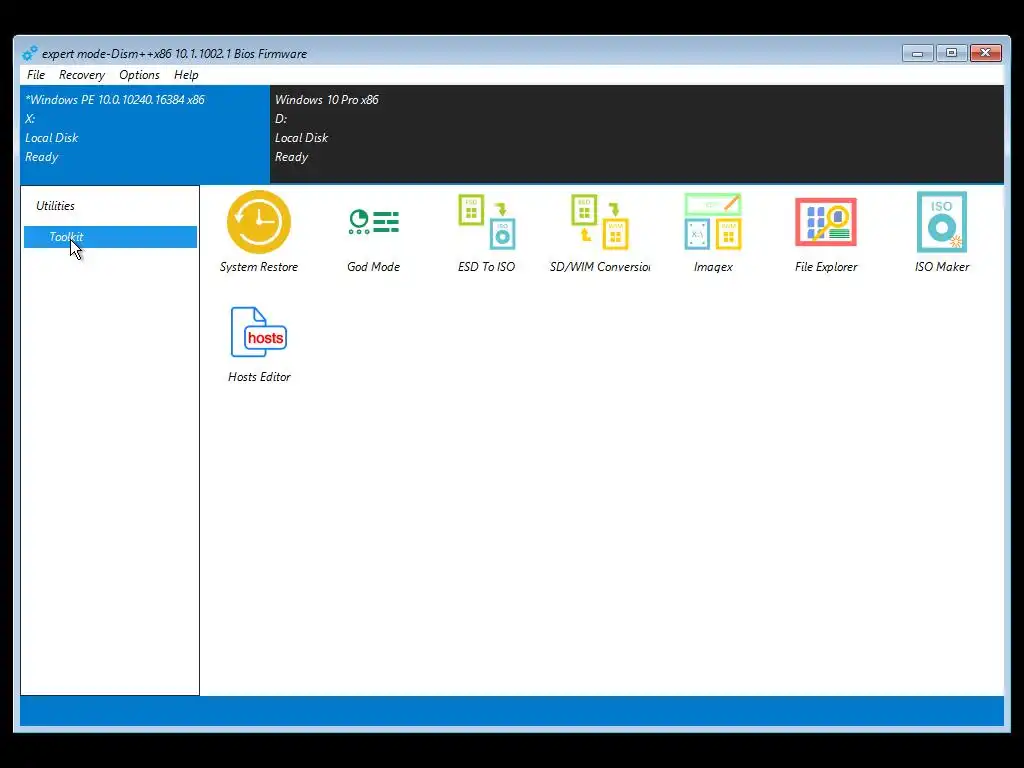Select the Toolkit sidebar entry
The image size is (1024, 768).
[x=110, y=237]
